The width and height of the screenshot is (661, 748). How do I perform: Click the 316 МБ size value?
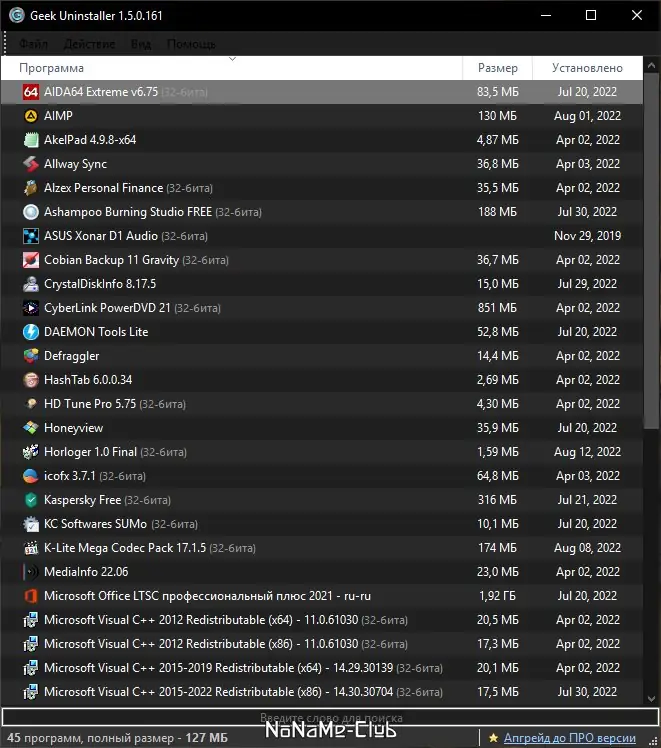pos(497,500)
